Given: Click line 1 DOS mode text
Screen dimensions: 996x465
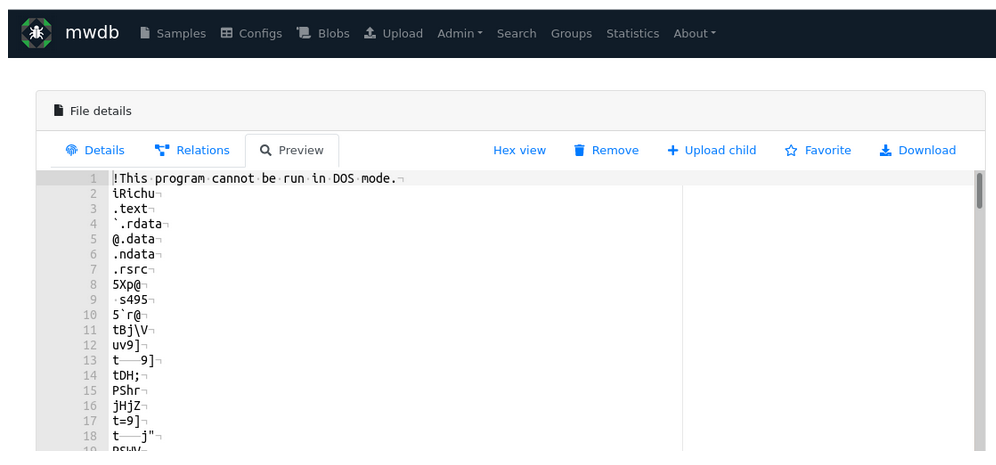Looking at the screenshot, I should click(254, 179).
